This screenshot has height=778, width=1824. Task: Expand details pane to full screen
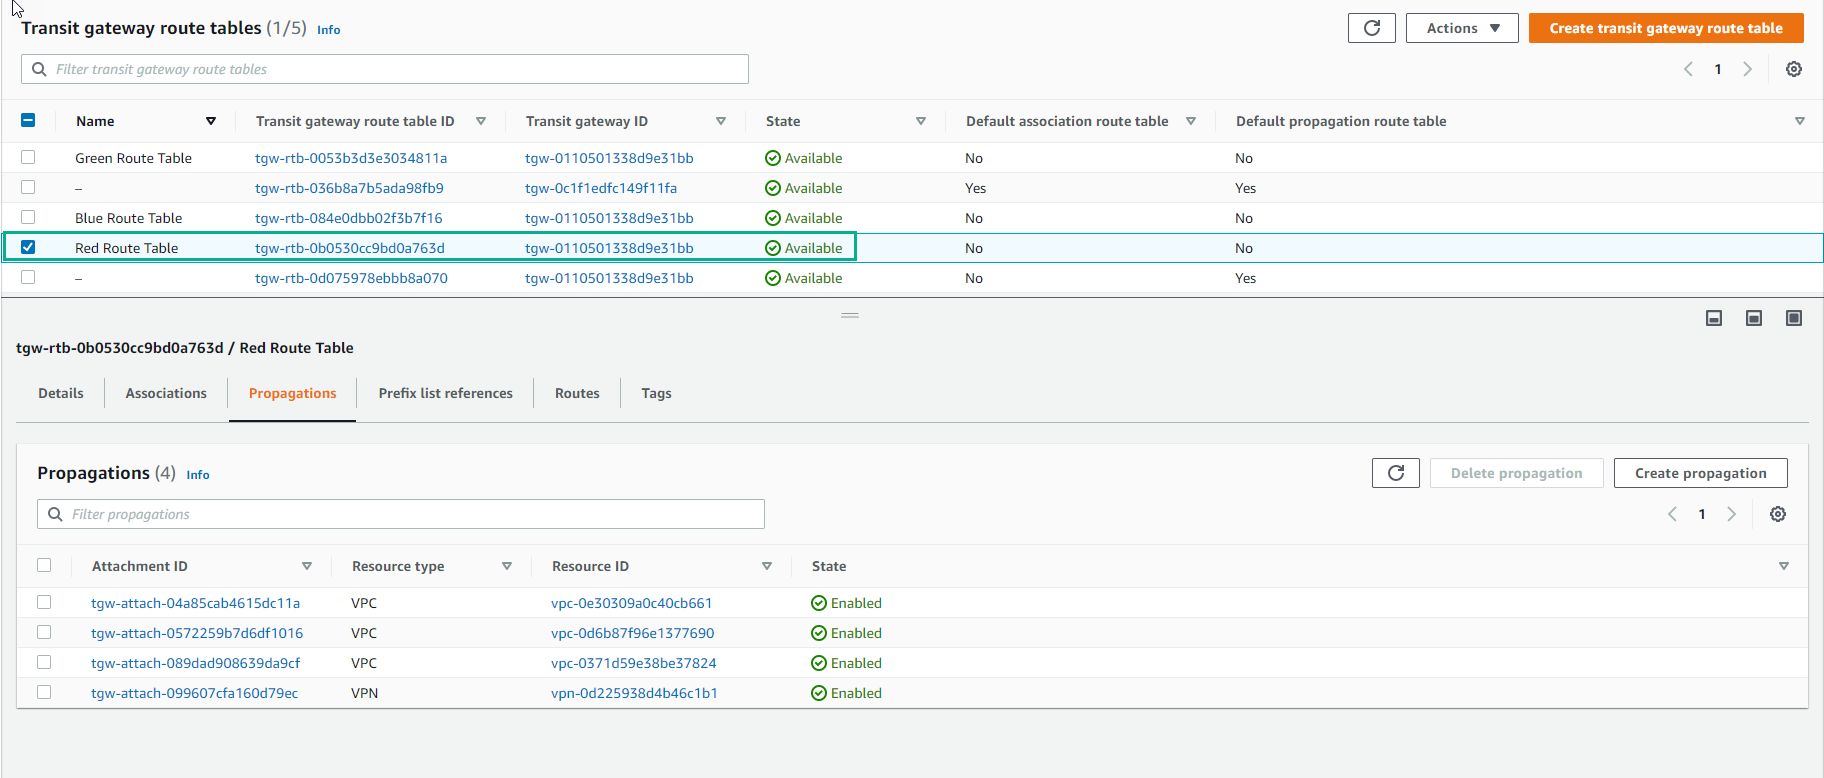[1794, 318]
